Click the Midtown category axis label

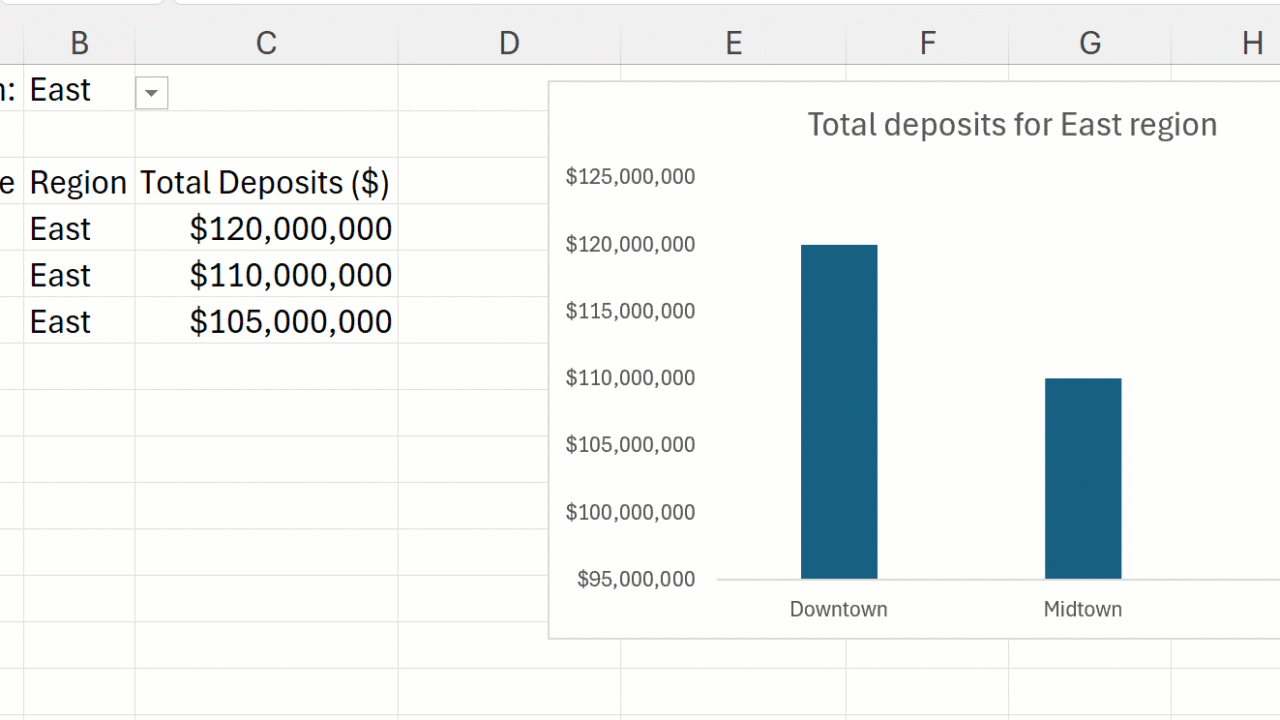[1082, 609]
